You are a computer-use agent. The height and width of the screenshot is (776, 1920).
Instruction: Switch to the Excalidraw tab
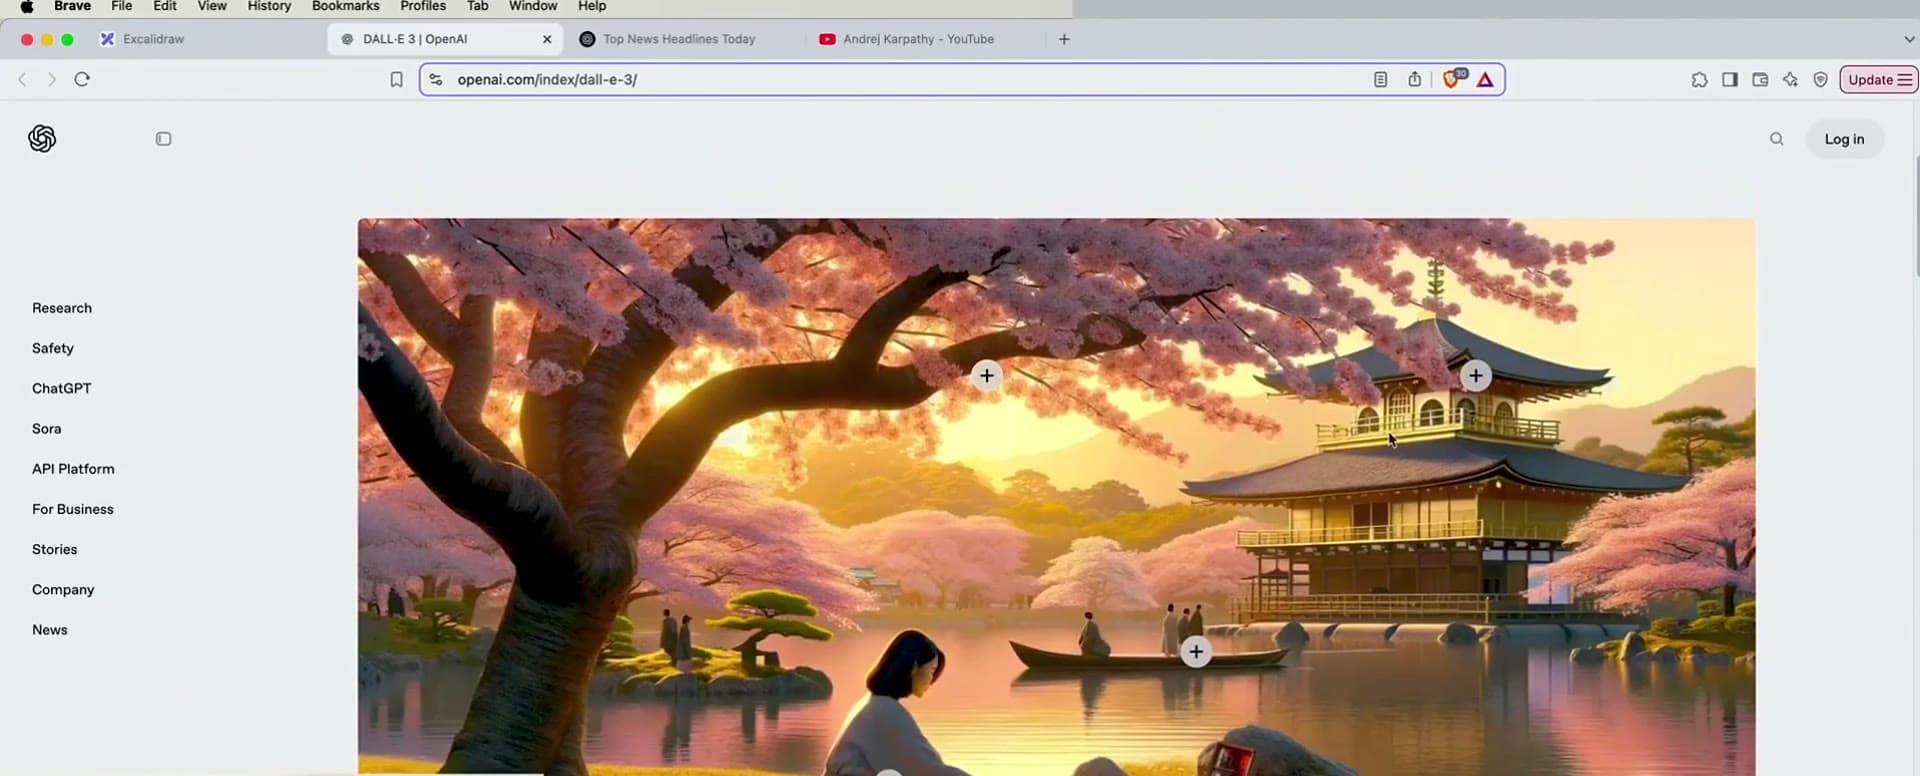[x=205, y=39]
